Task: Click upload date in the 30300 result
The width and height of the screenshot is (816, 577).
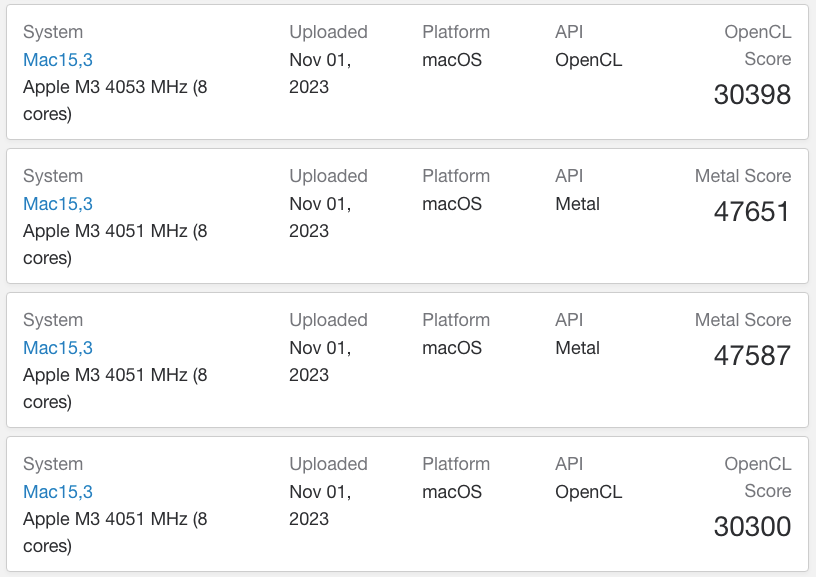Action: click(320, 506)
